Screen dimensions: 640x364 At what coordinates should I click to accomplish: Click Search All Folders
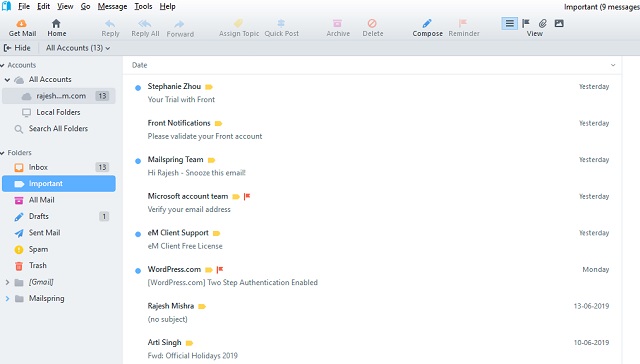click(x=59, y=129)
